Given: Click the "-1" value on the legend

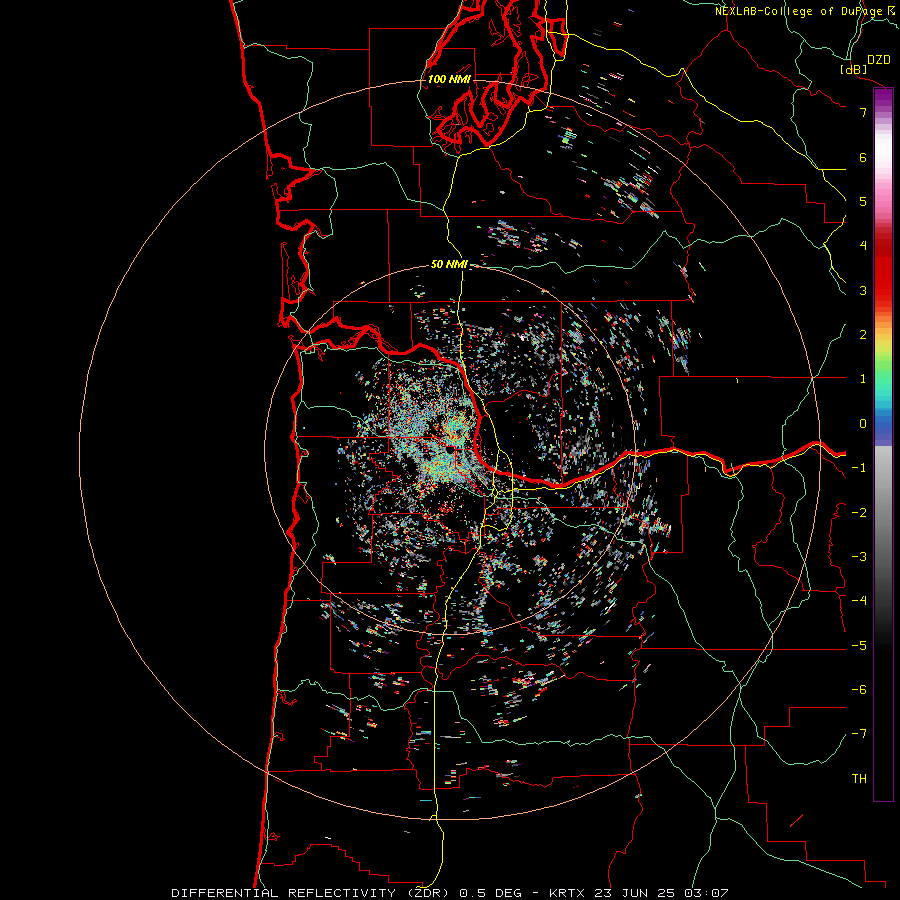Looking at the screenshot, I should (859, 468).
